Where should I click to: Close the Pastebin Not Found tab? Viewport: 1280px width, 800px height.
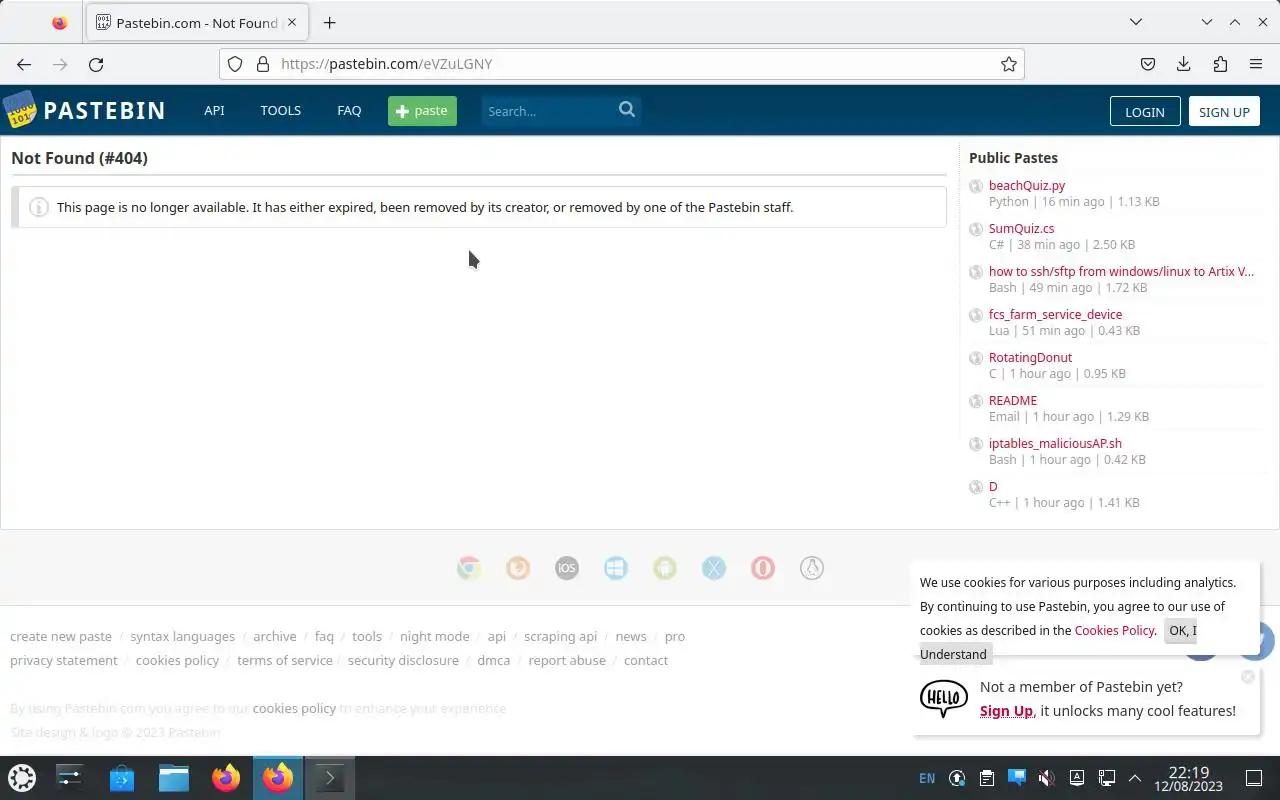292,22
